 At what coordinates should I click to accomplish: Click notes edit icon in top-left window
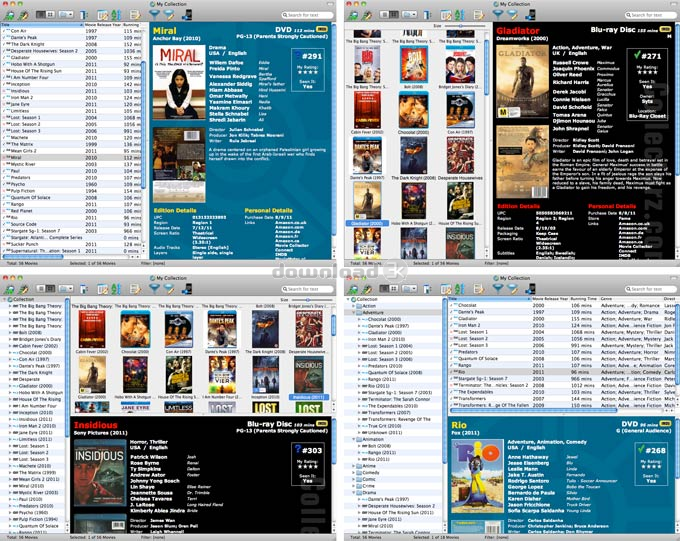pyautogui.click(x=135, y=15)
